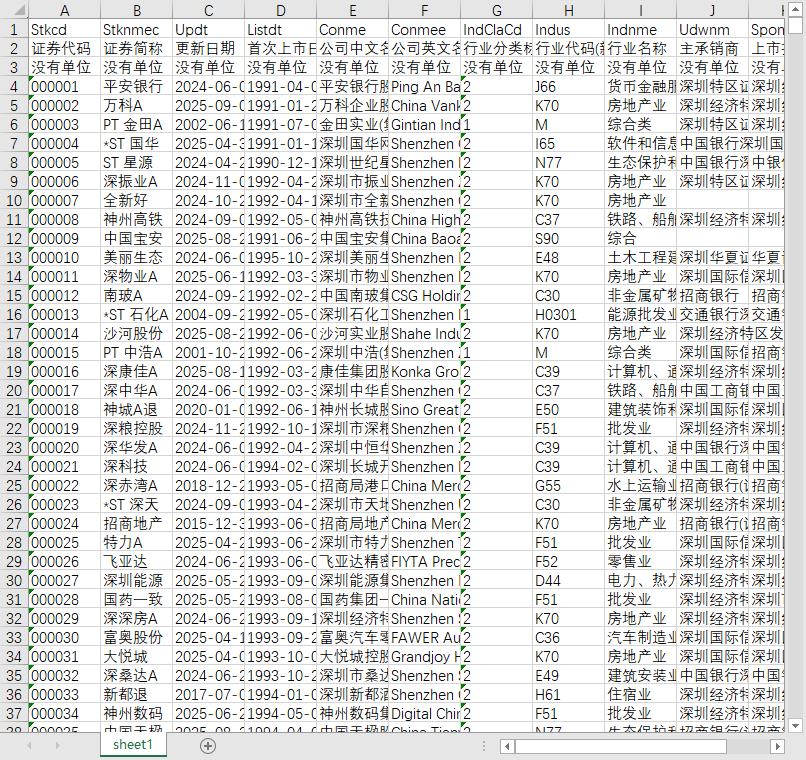Viewport: 806px width, 760px height.
Task: Click the Listdt header cell
Action: (281, 29)
